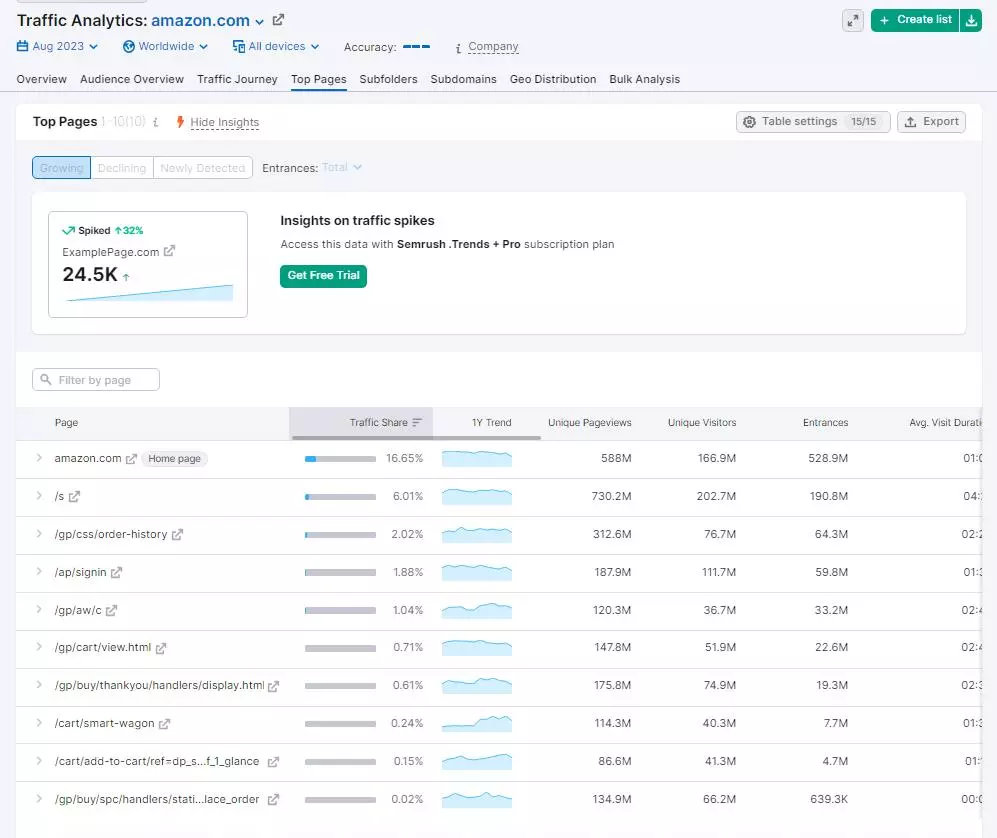Open external link icon for amazon.com row
Image resolution: width=997 pixels, height=838 pixels.
[x=131, y=458]
